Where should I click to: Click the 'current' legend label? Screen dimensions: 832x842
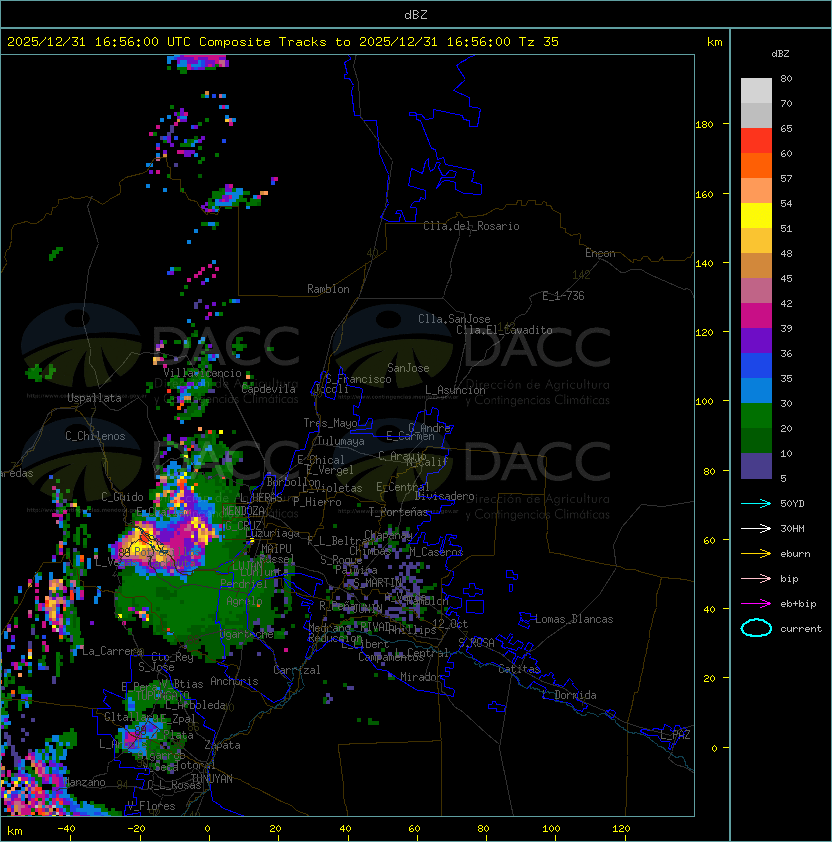(801, 629)
